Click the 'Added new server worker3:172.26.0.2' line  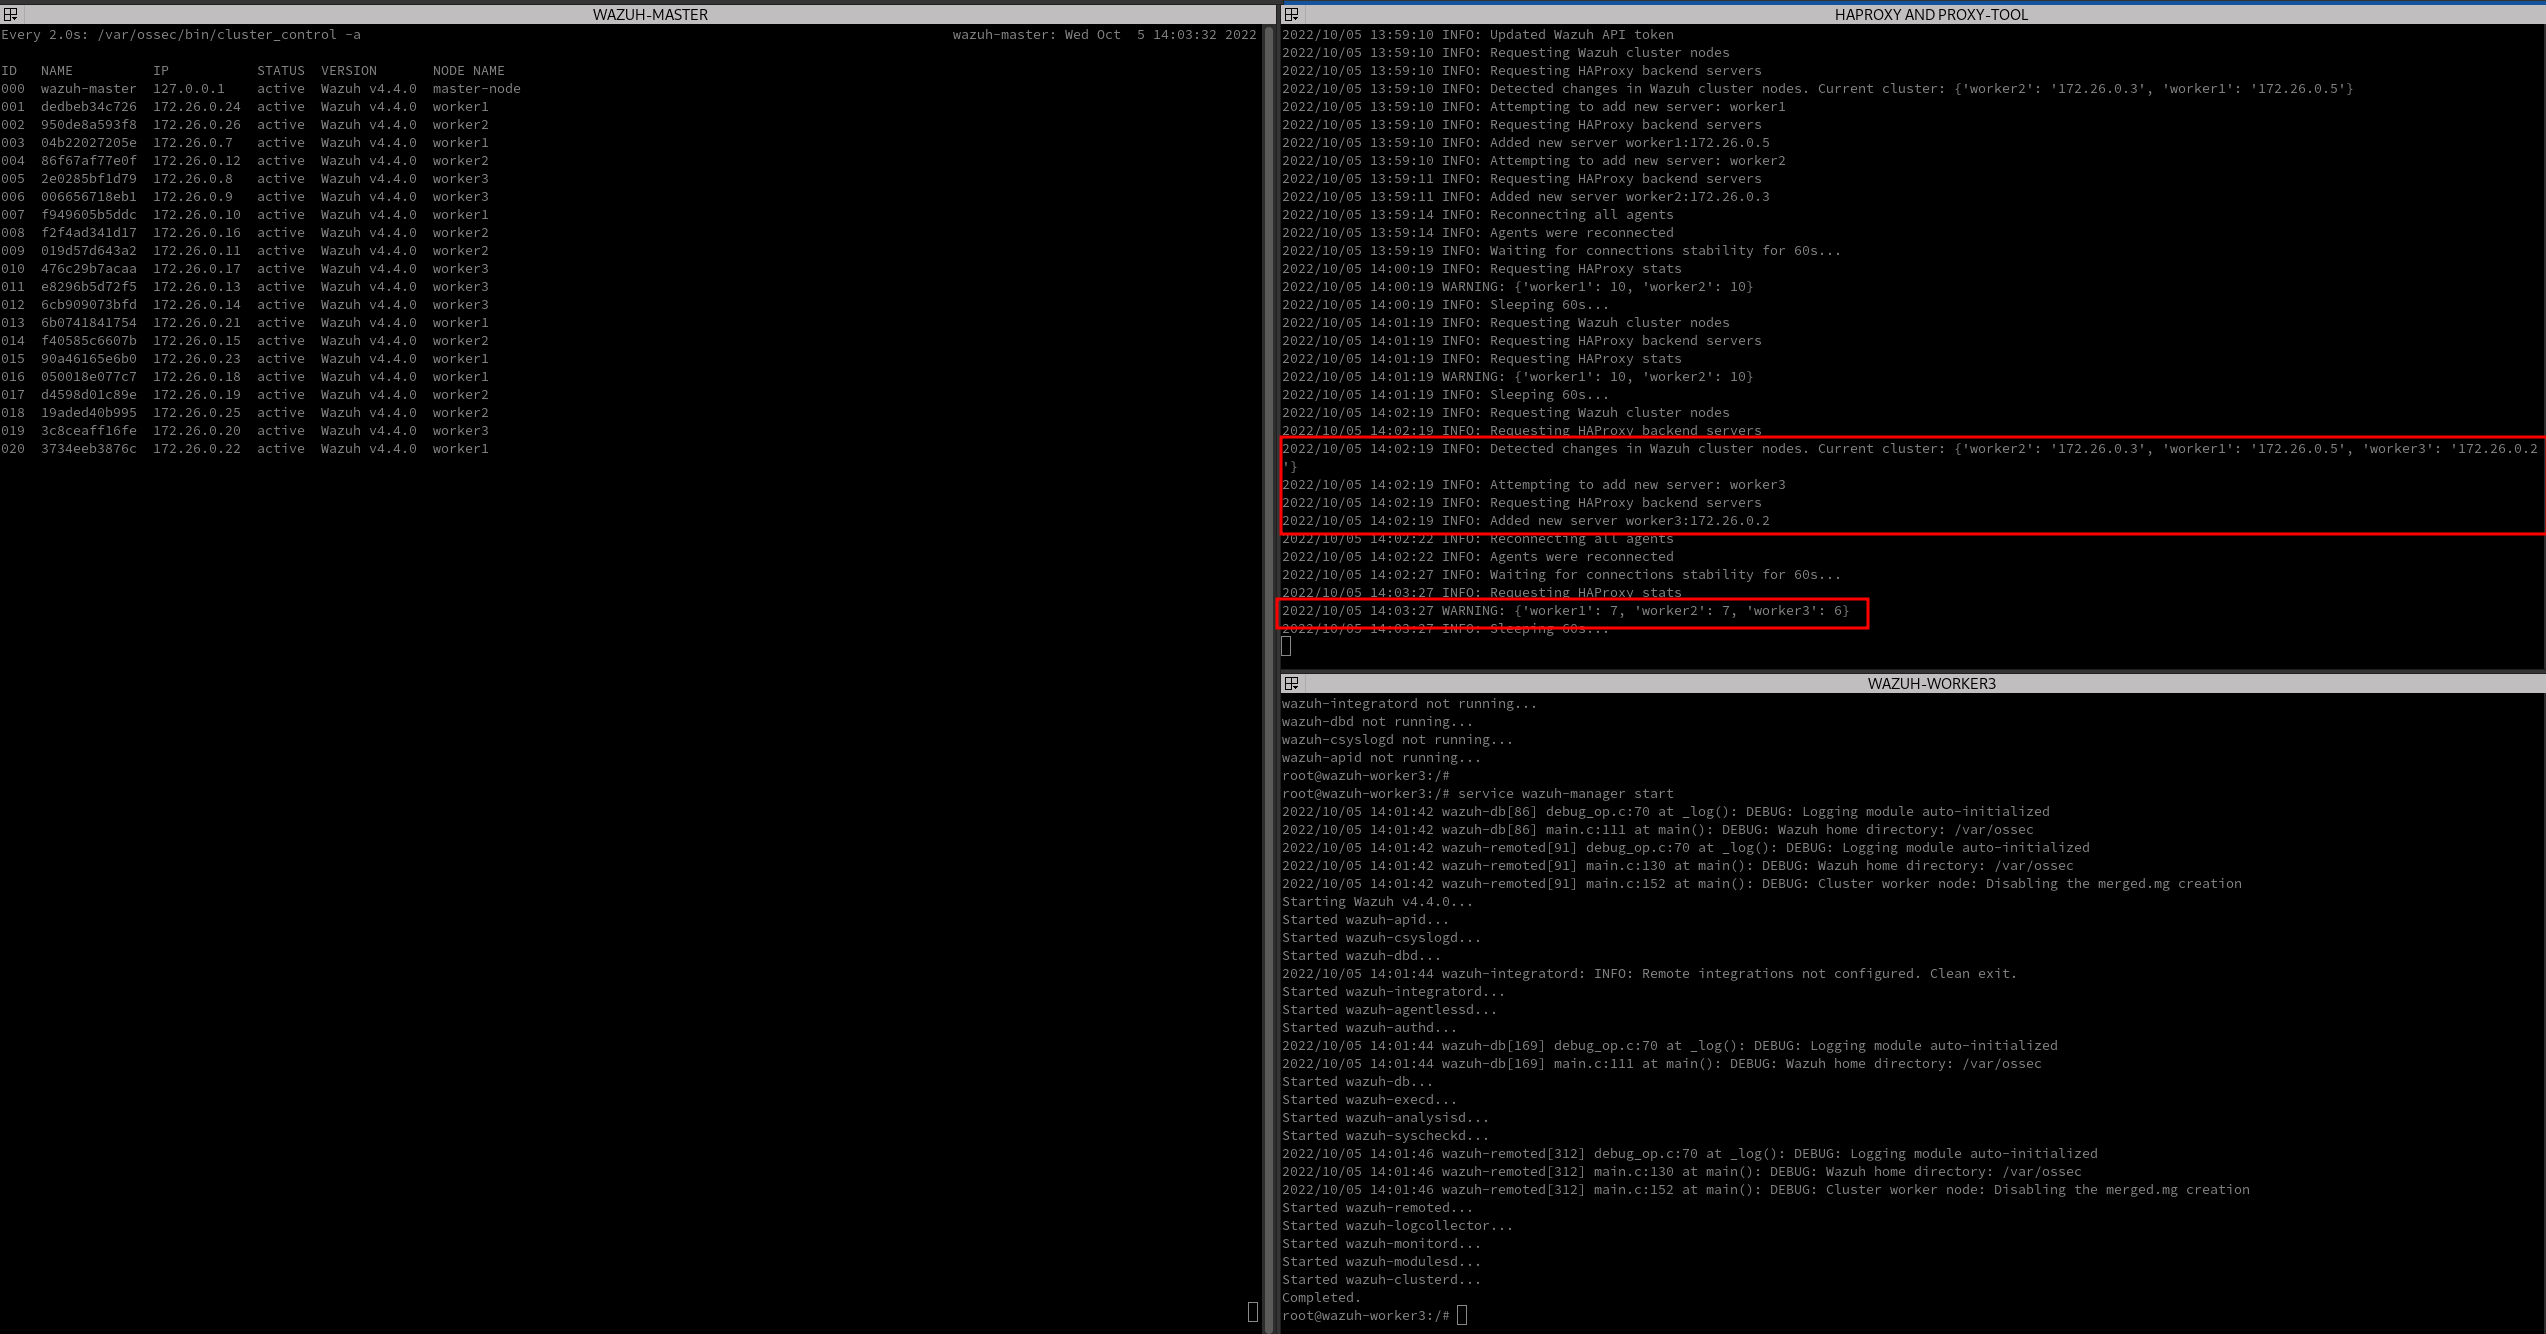(1525, 520)
